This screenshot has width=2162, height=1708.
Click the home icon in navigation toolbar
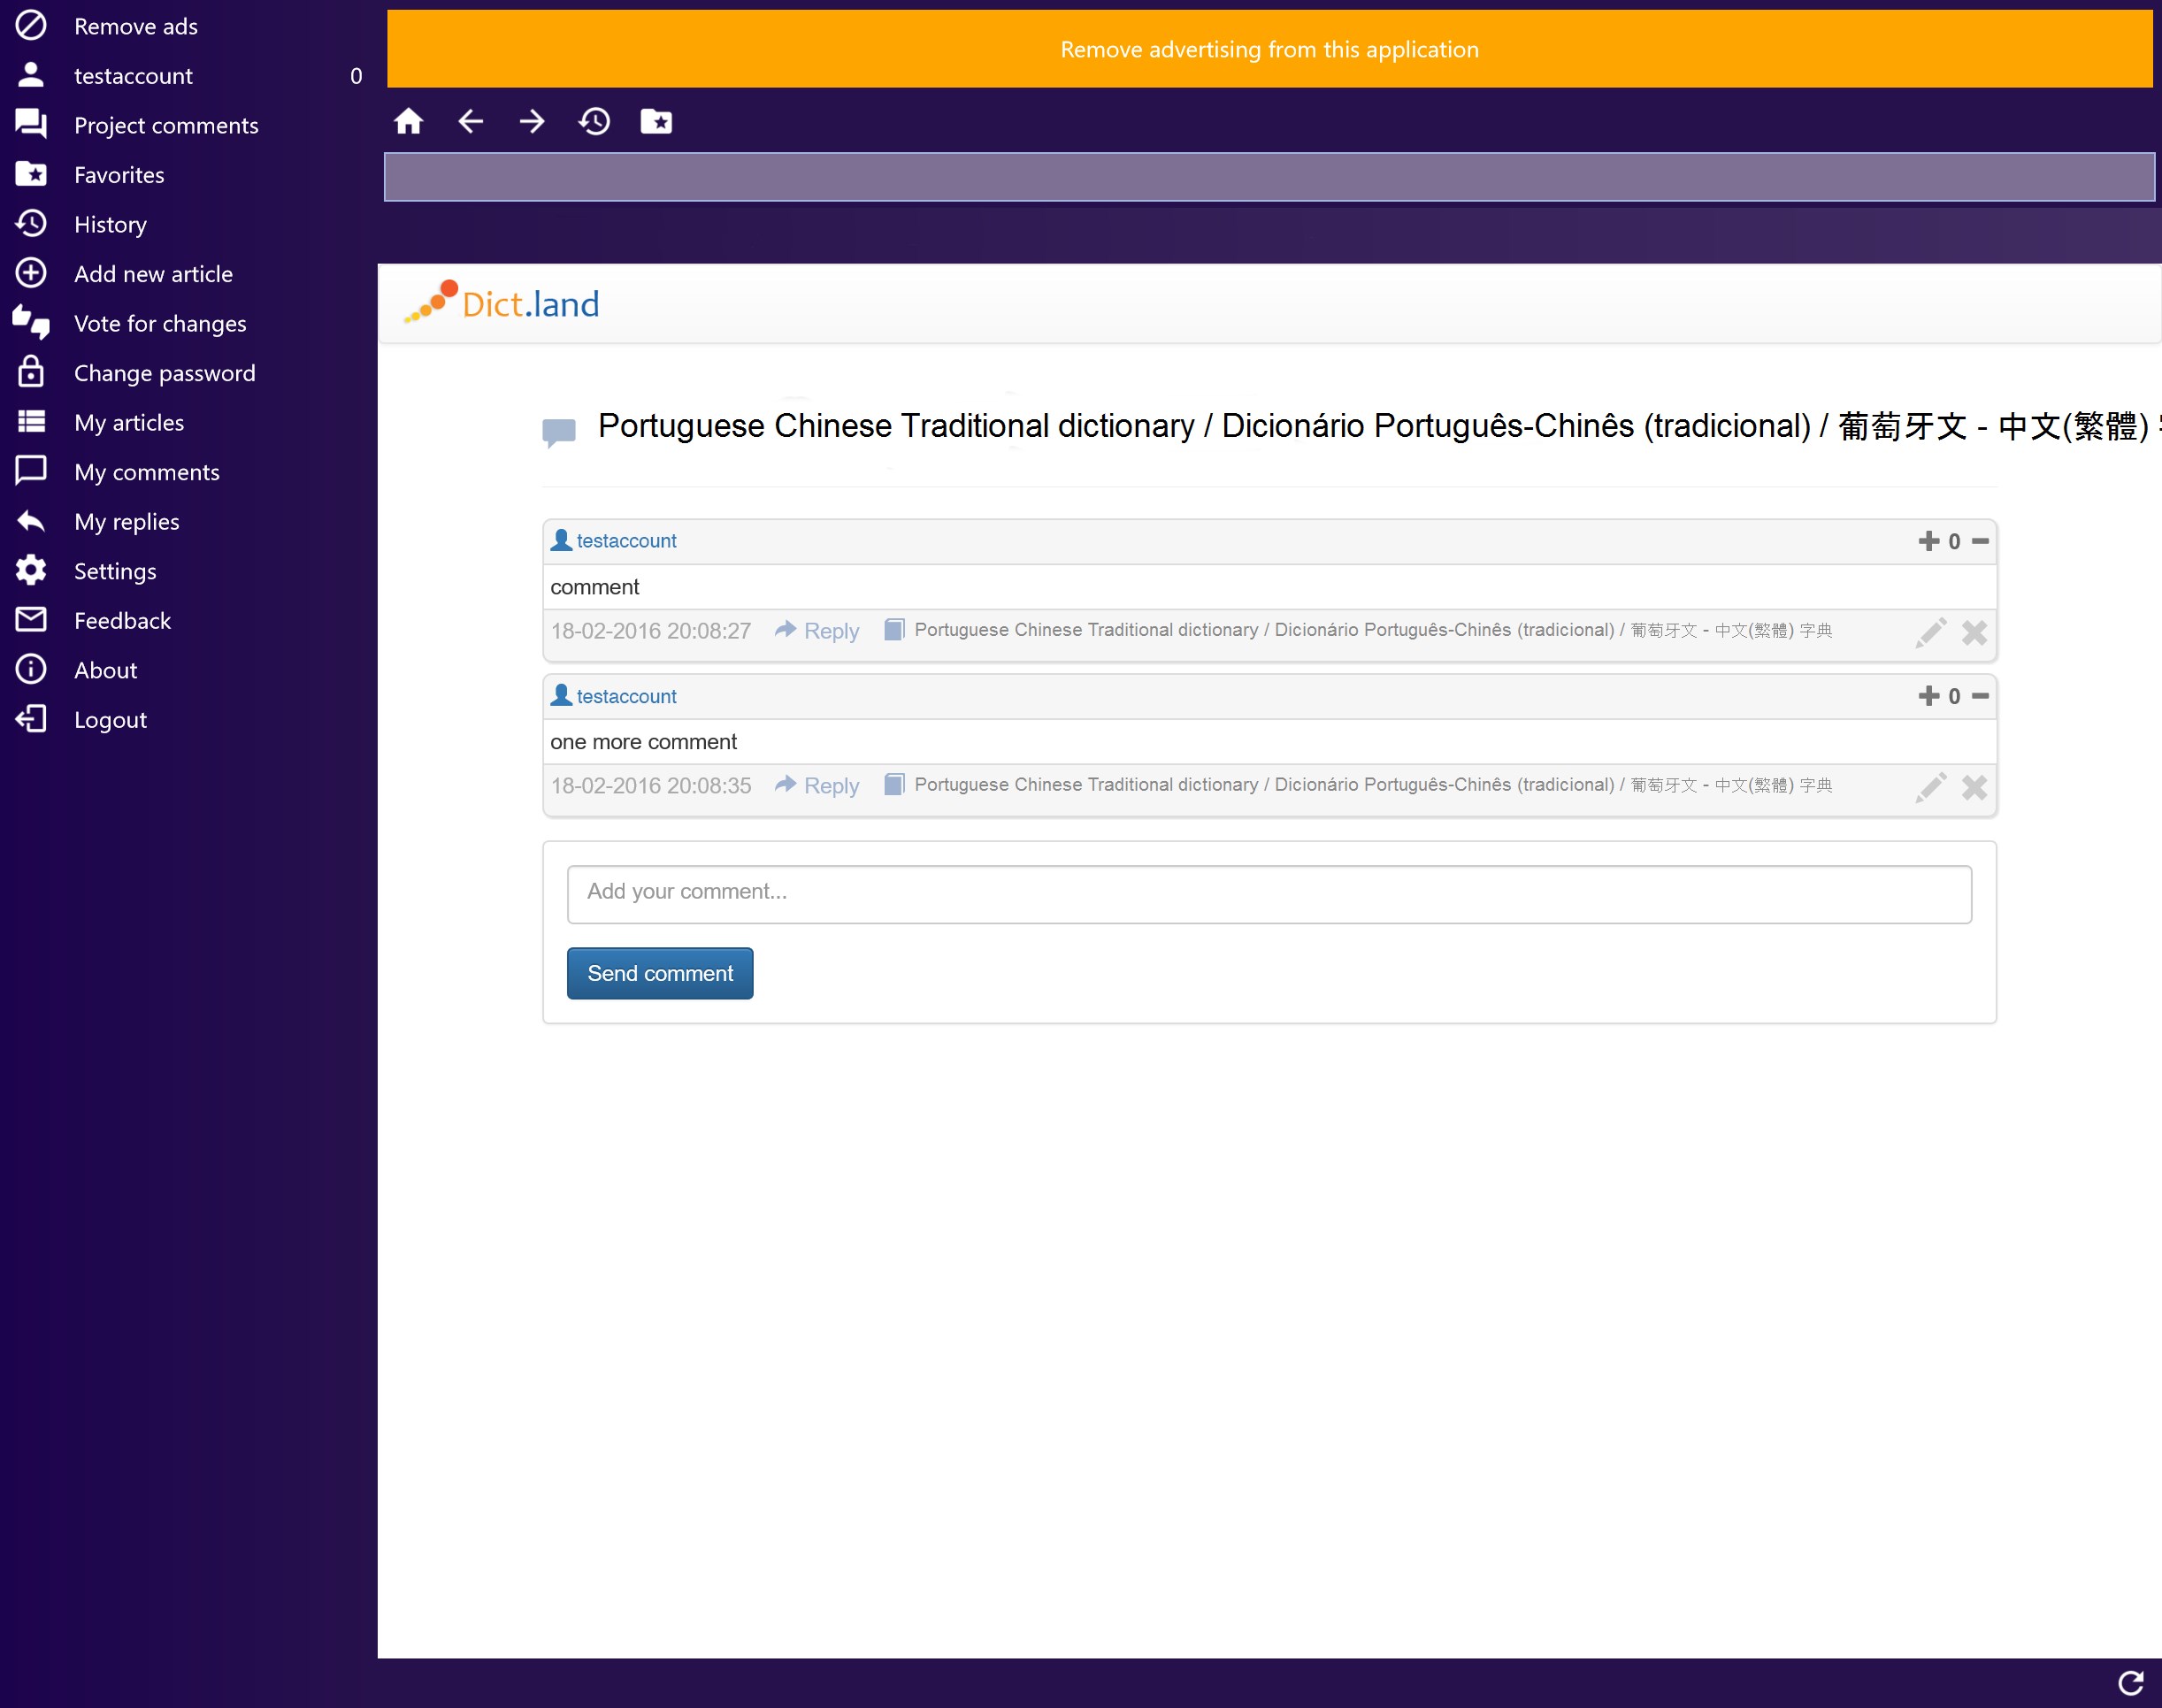click(408, 122)
